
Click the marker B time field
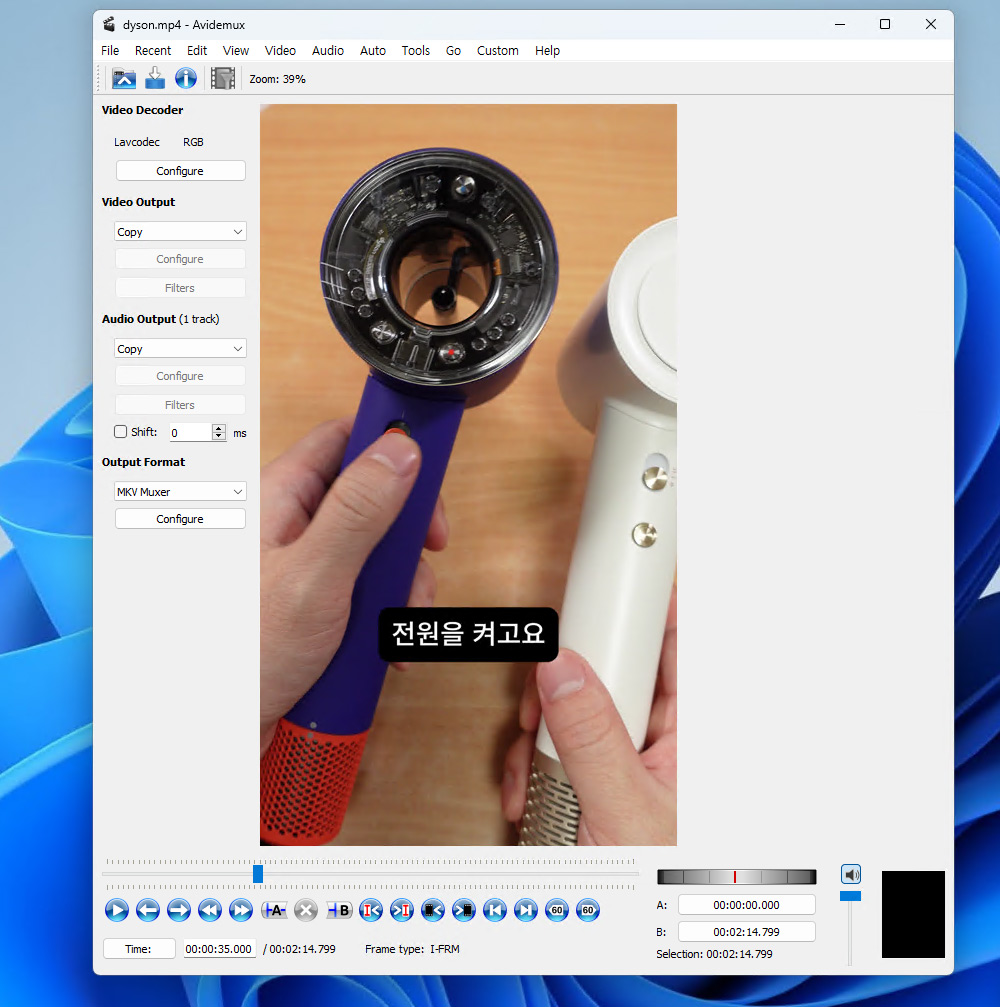[x=746, y=932]
